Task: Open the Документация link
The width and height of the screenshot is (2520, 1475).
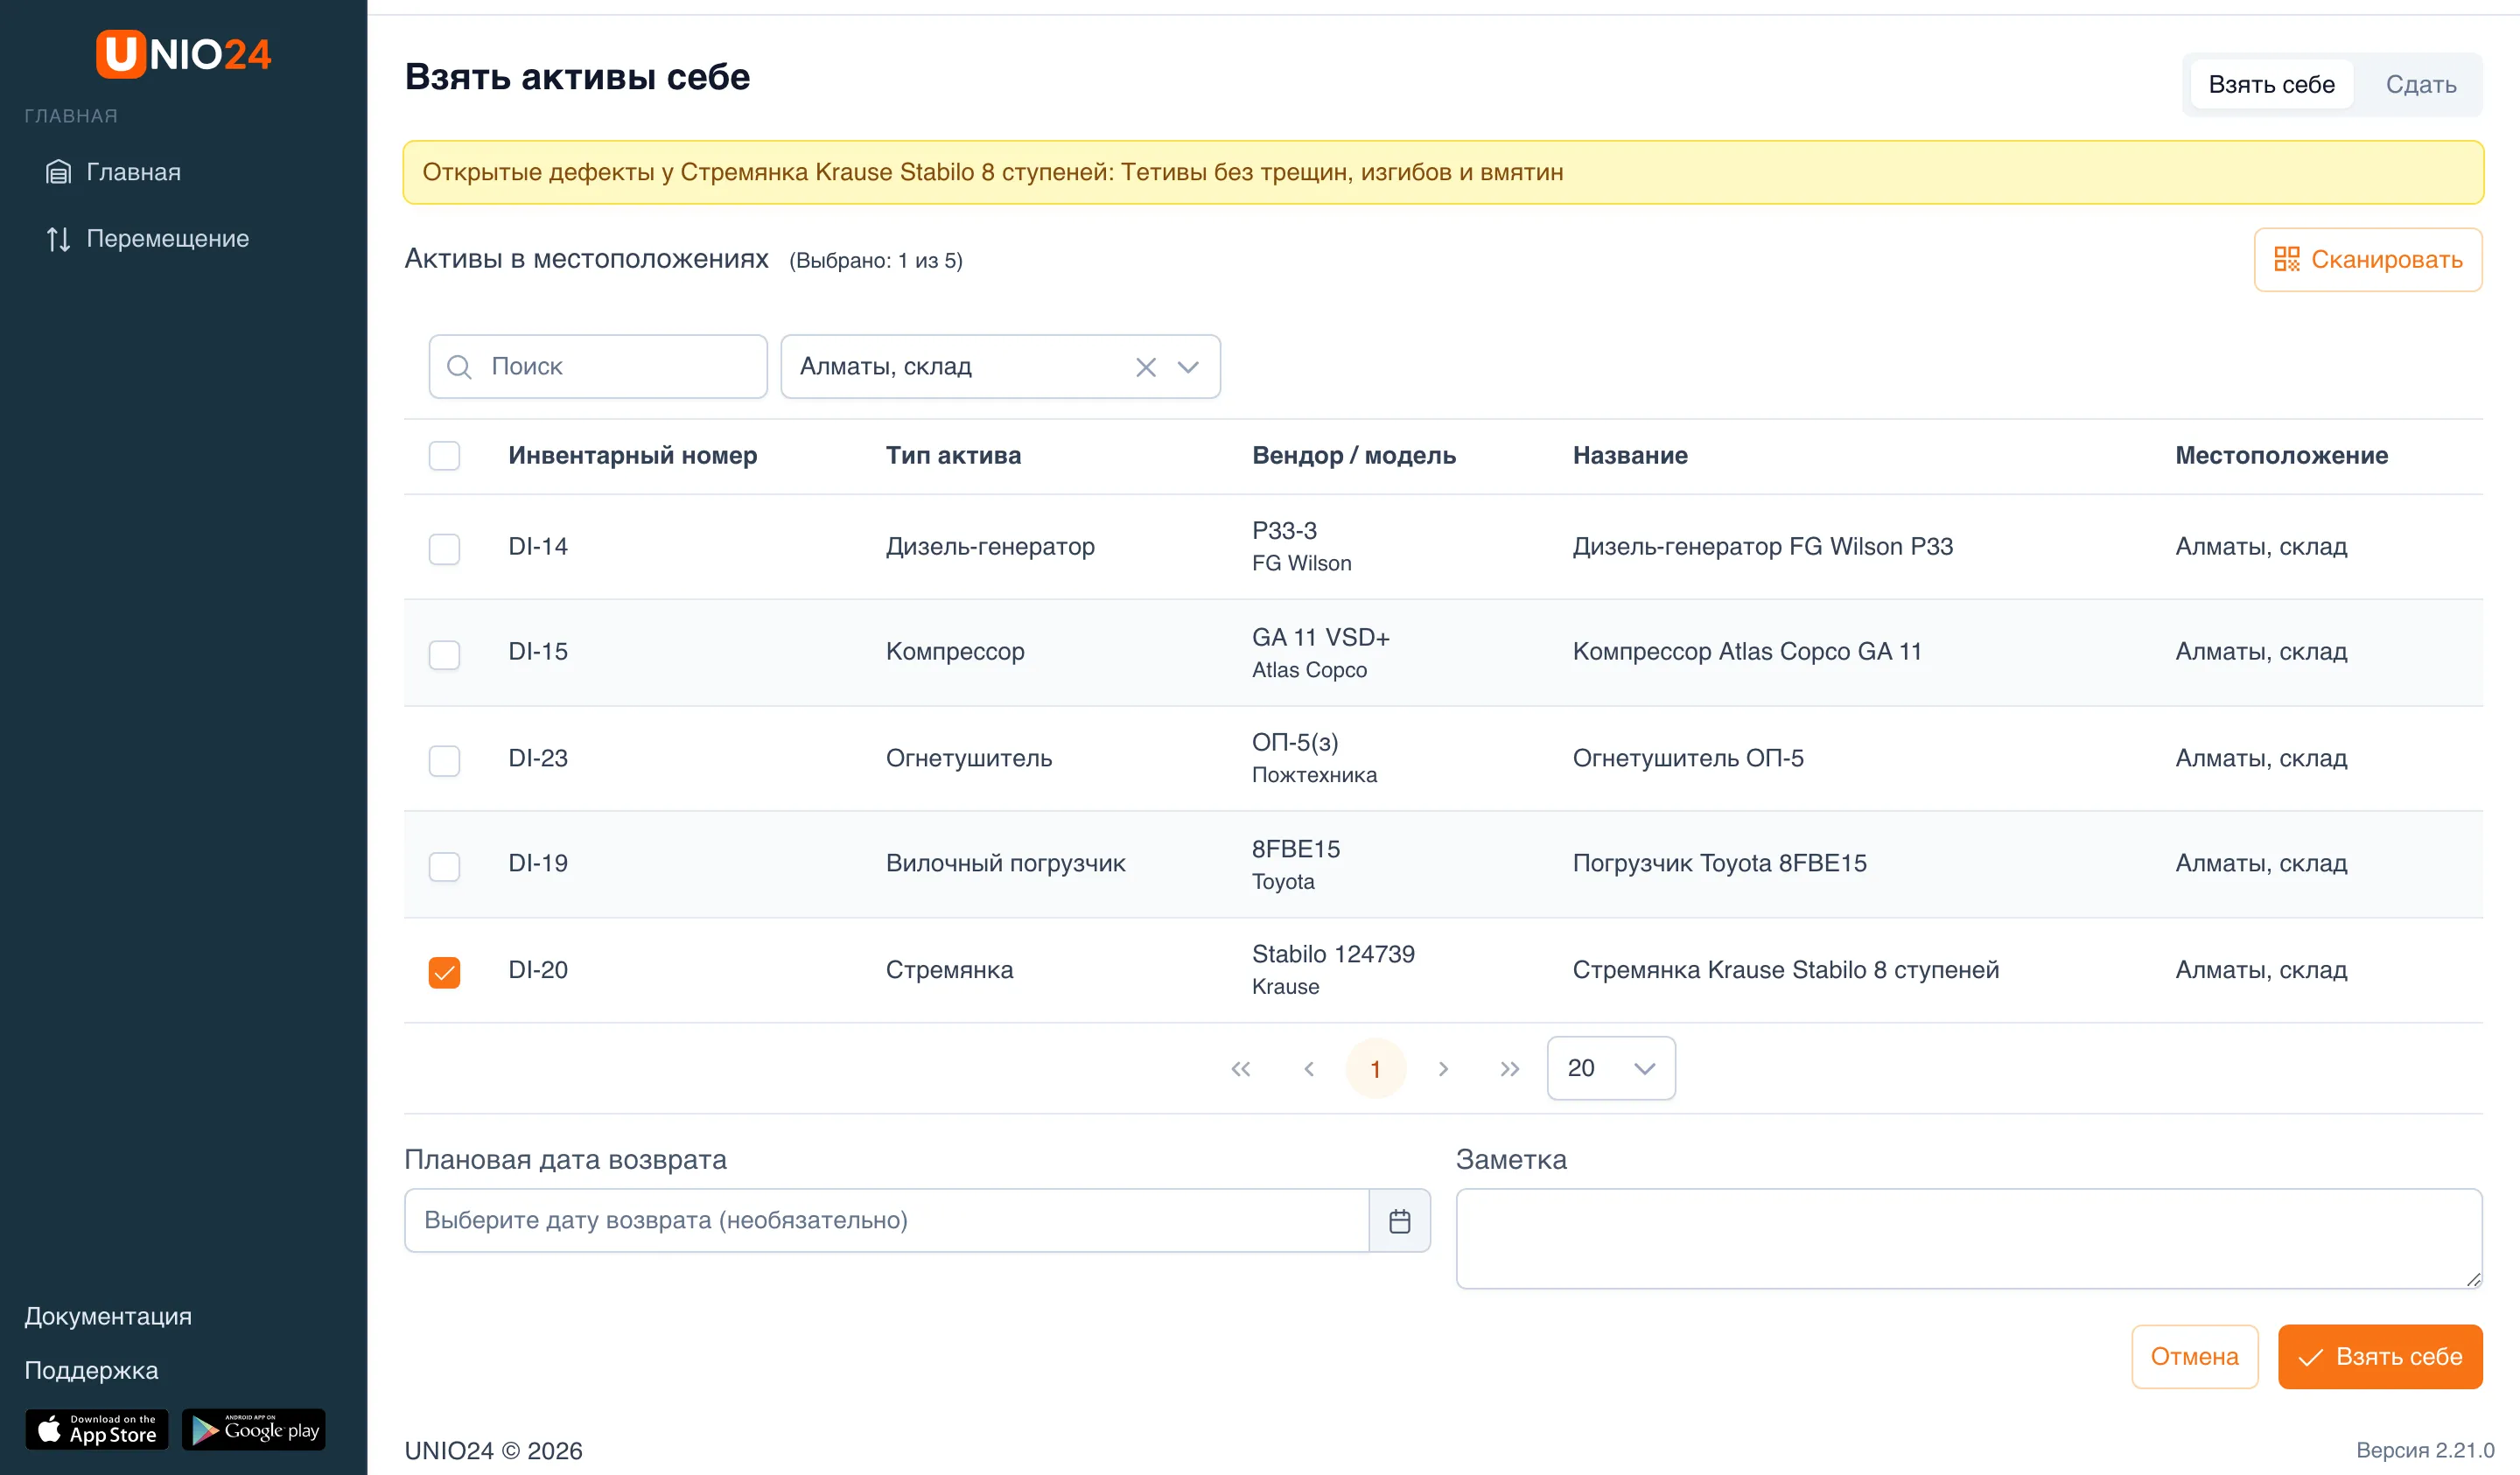Action: pos(108,1316)
